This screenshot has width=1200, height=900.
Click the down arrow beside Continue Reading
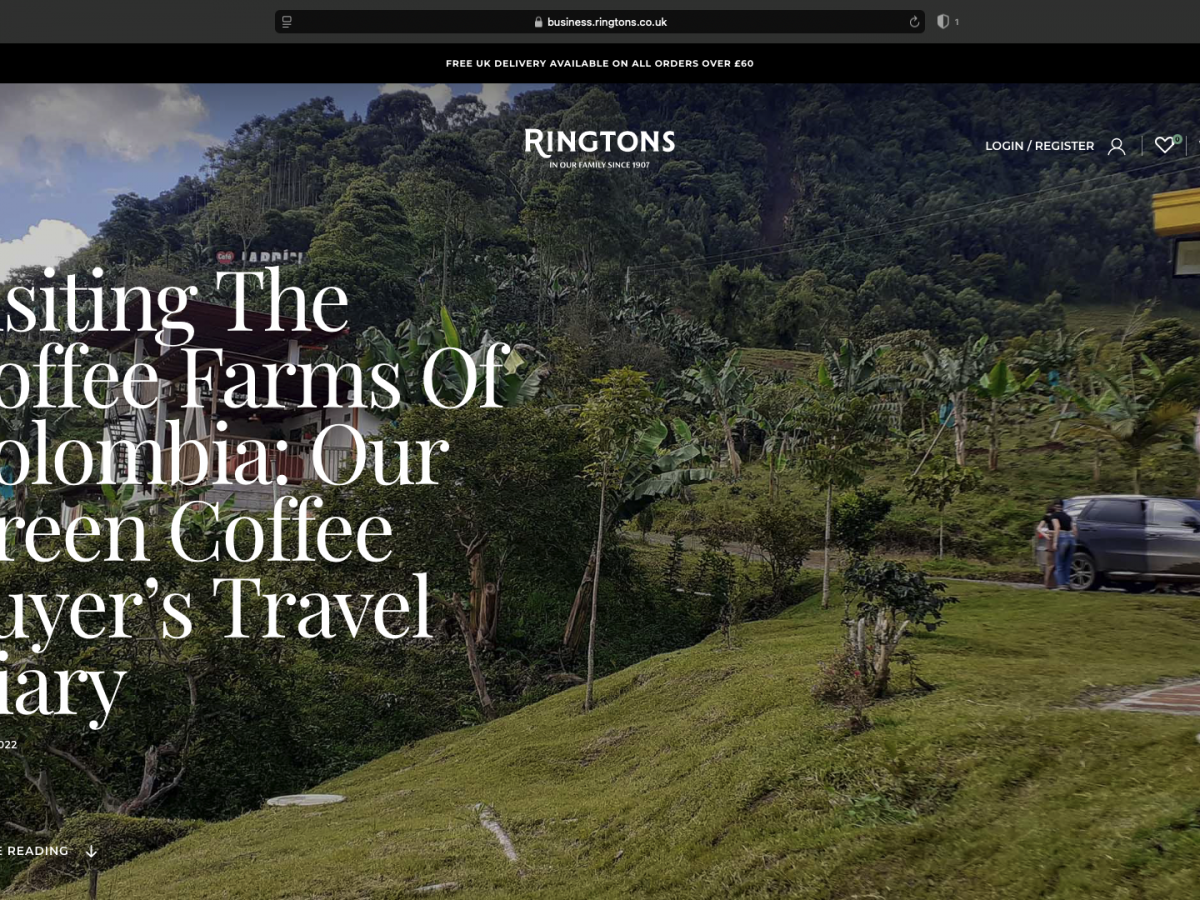91,851
